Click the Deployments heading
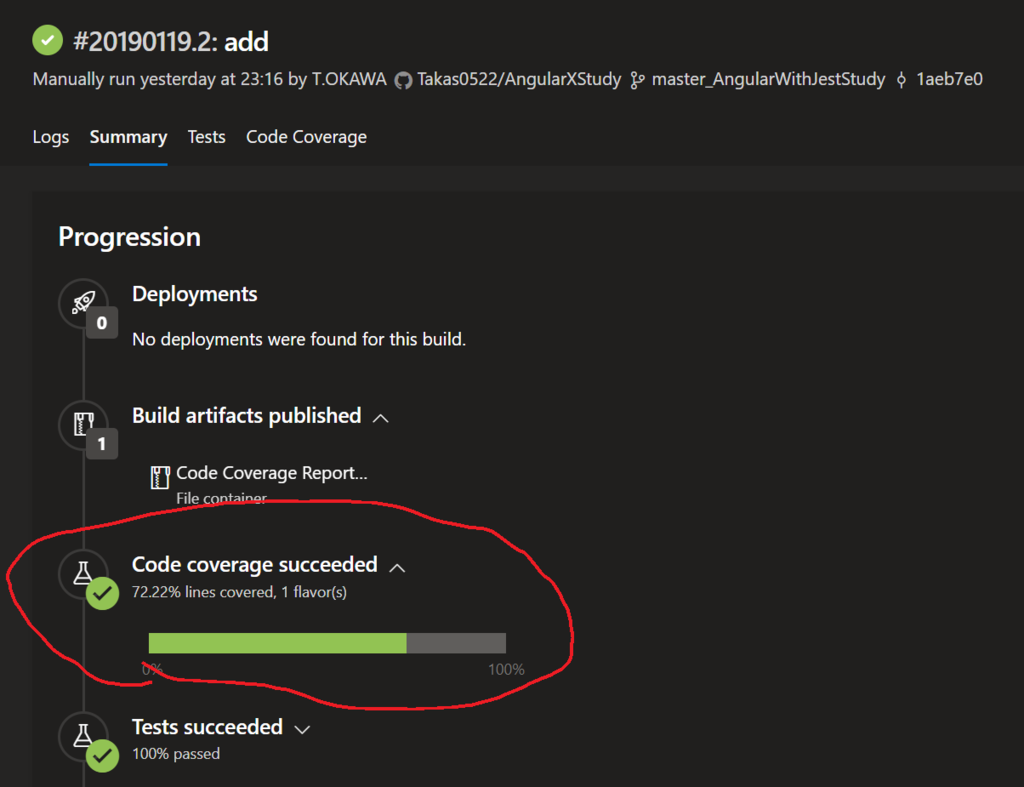 [x=195, y=294]
